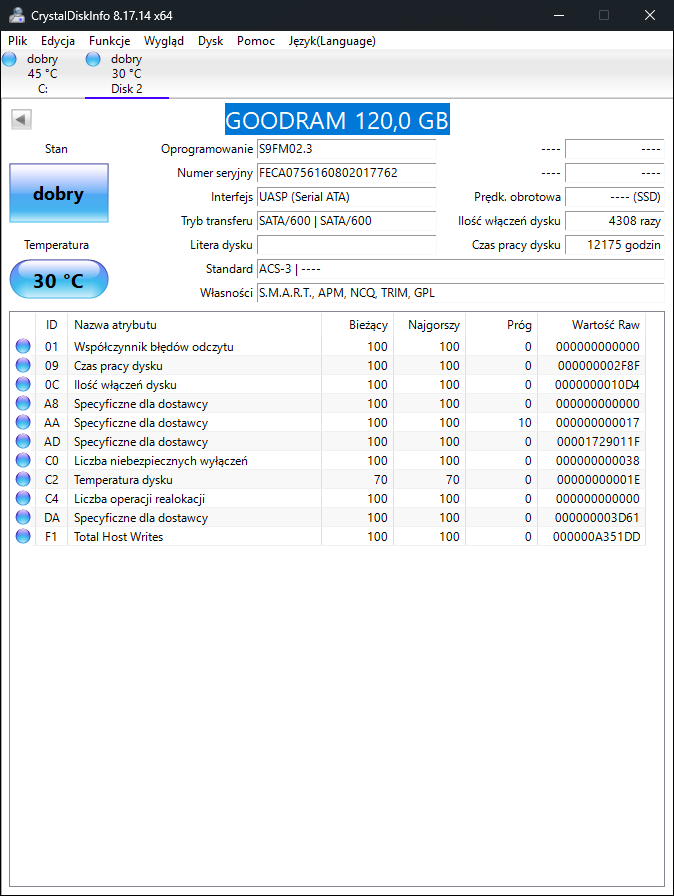Click status orb for attribute C4
Image resolution: width=674 pixels, height=896 pixels.
(x=23, y=498)
